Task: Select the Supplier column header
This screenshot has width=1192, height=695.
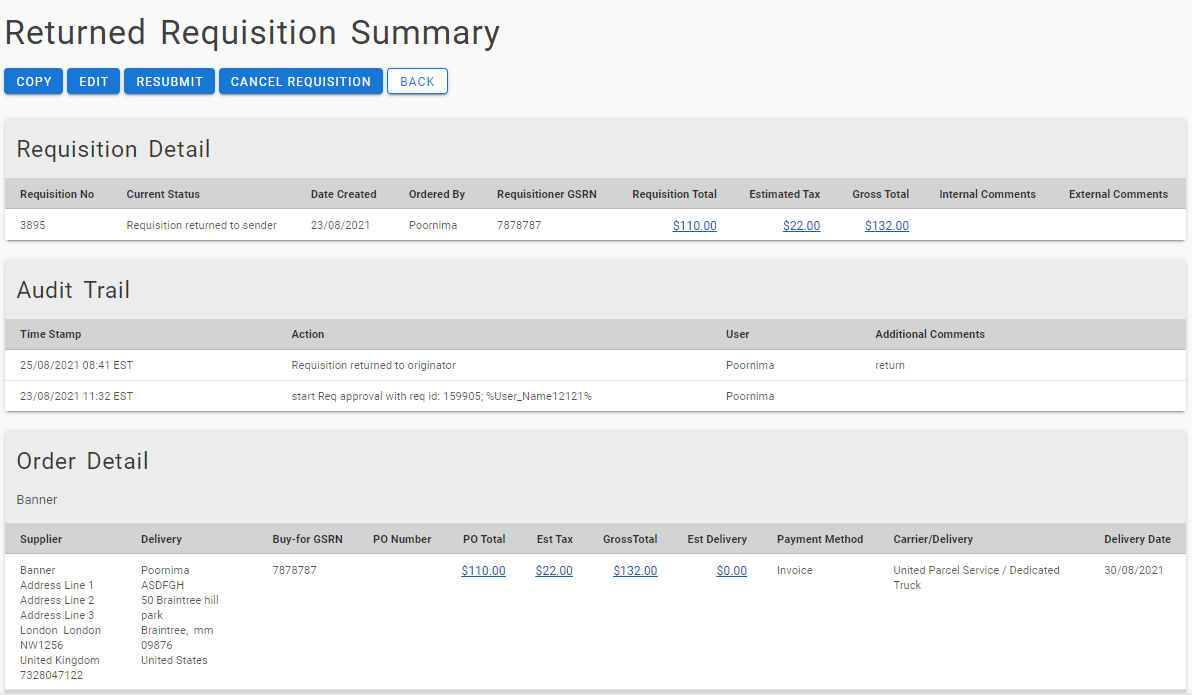Action: (41, 539)
